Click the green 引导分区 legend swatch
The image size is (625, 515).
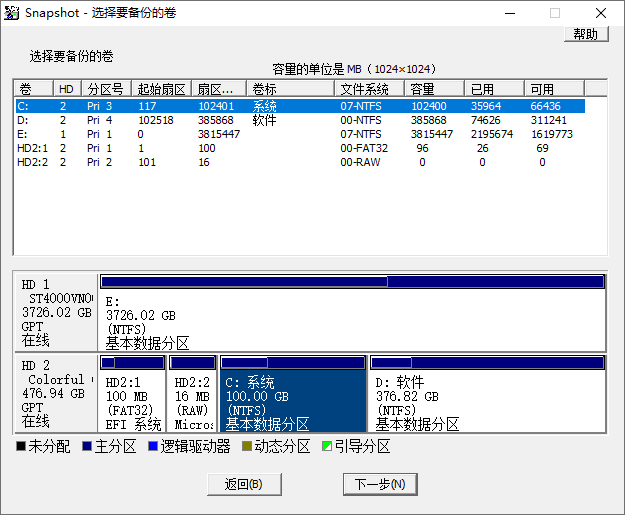click(x=326, y=446)
